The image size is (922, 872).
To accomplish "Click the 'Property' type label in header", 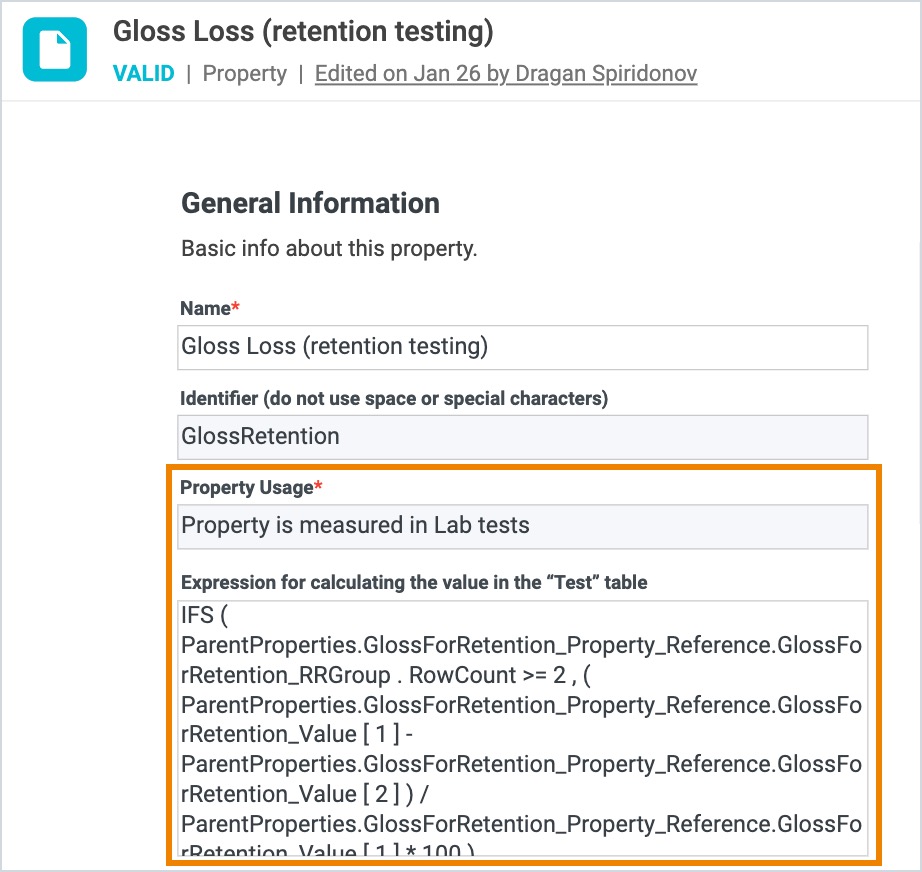I will pyautogui.click(x=244, y=74).
